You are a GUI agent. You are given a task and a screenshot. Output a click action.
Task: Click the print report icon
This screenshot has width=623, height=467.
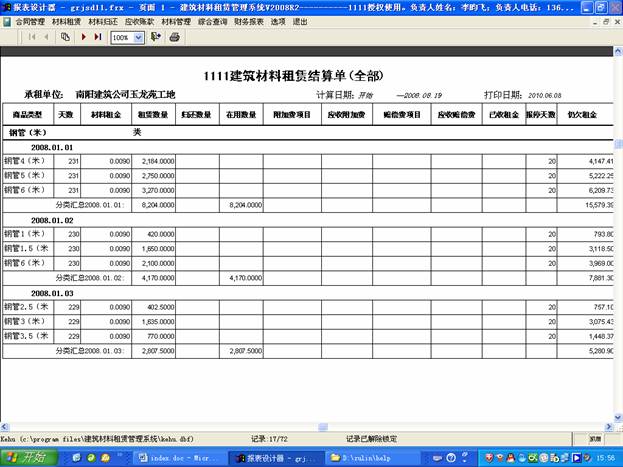click(174, 36)
